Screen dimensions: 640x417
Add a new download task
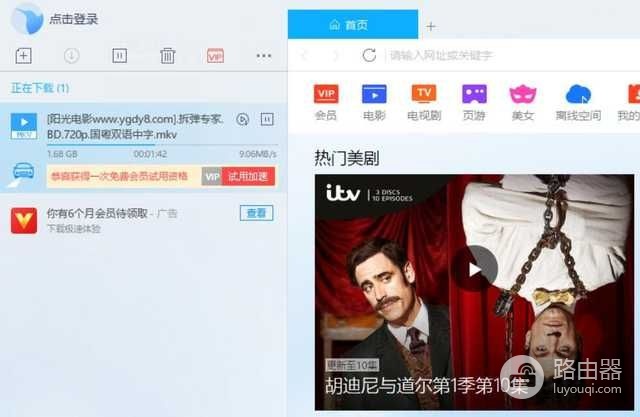[x=24, y=55]
